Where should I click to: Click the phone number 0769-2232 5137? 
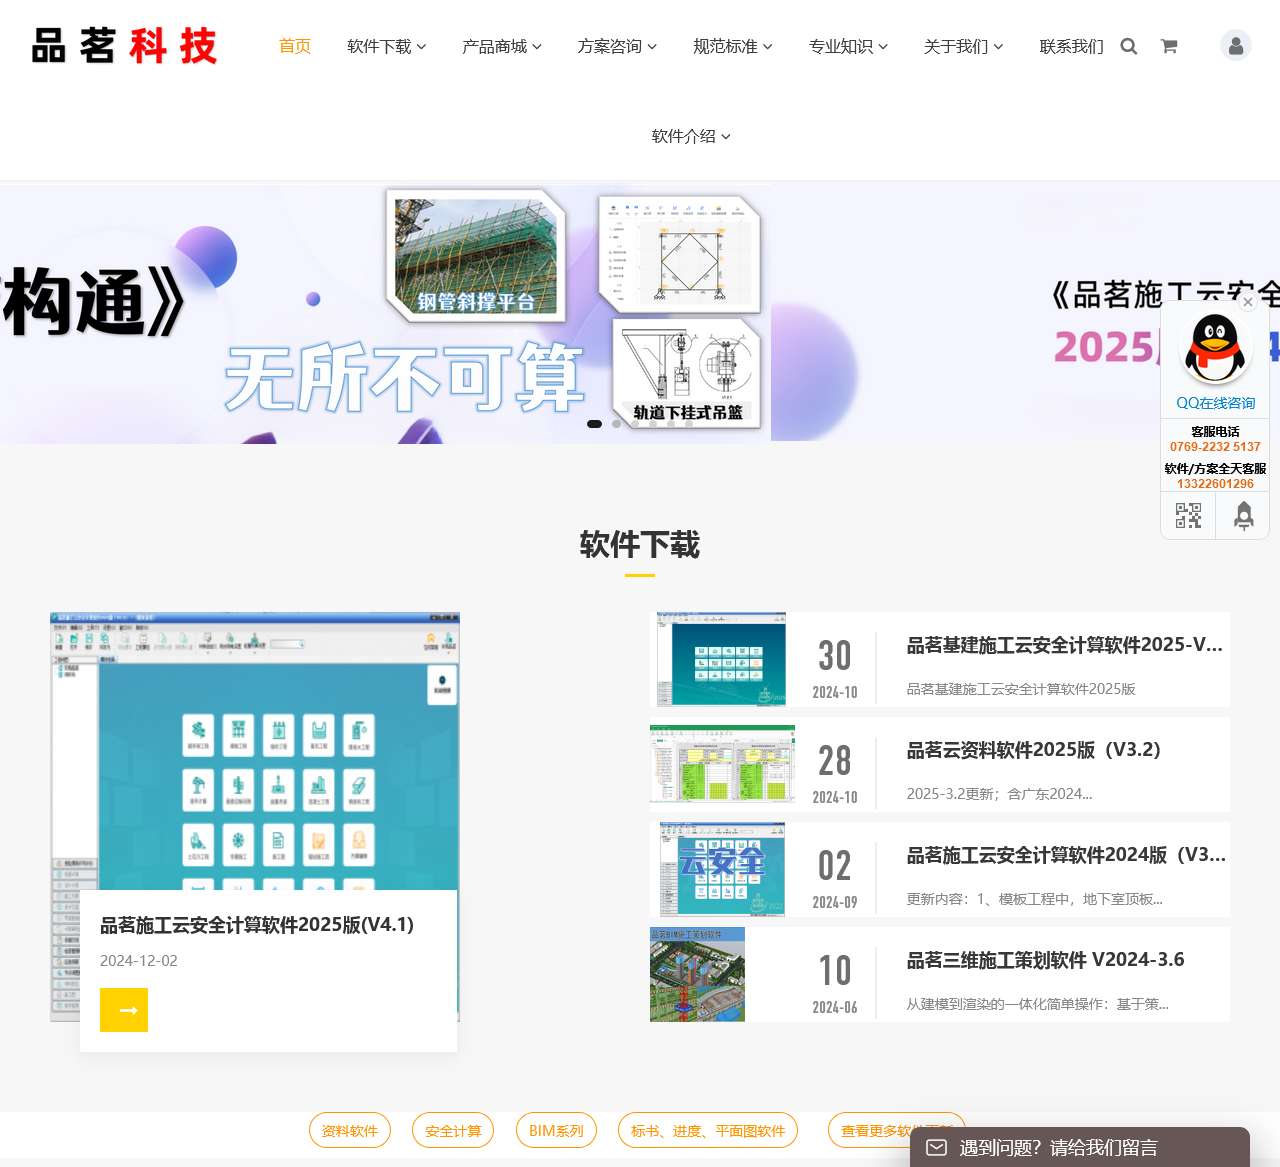(x=1215, y=447)
